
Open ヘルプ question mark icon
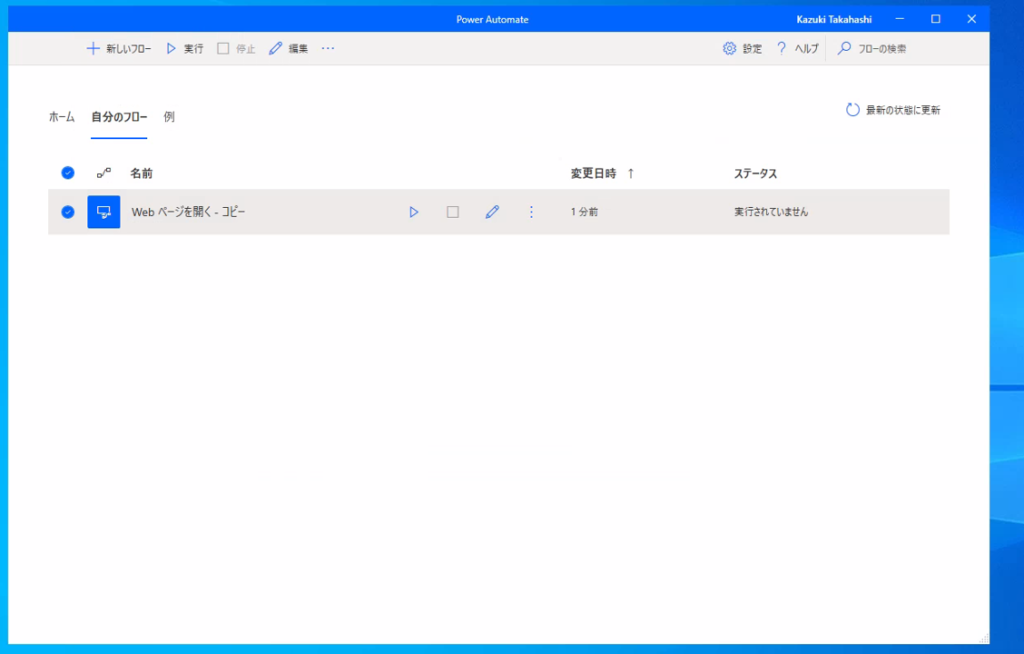point(782,48)
